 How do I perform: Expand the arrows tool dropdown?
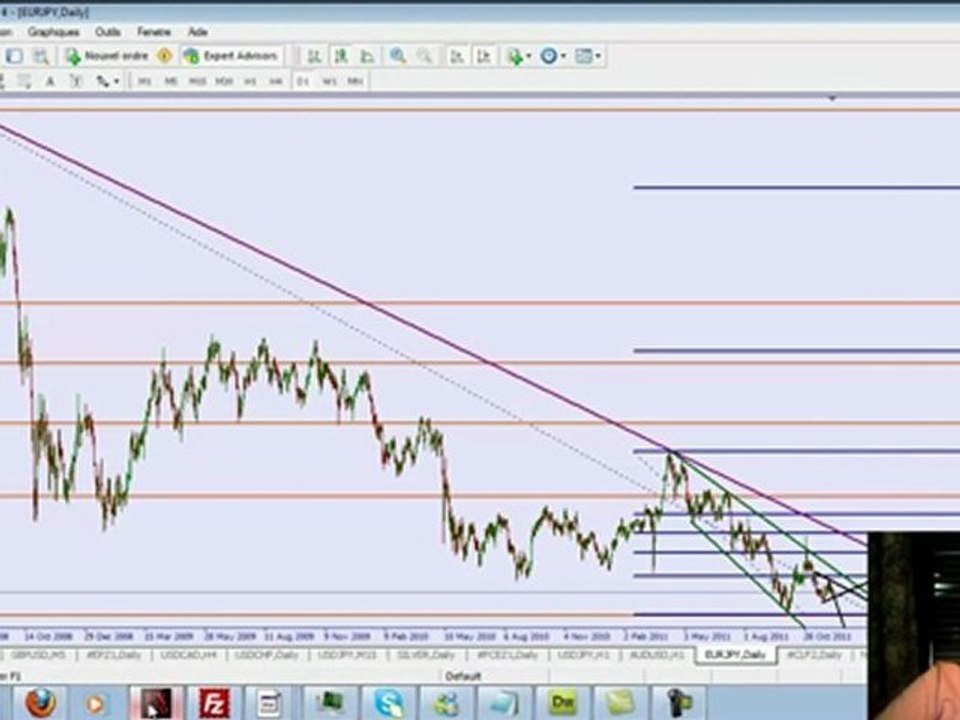pyautogui.click(x=116, y=81)
